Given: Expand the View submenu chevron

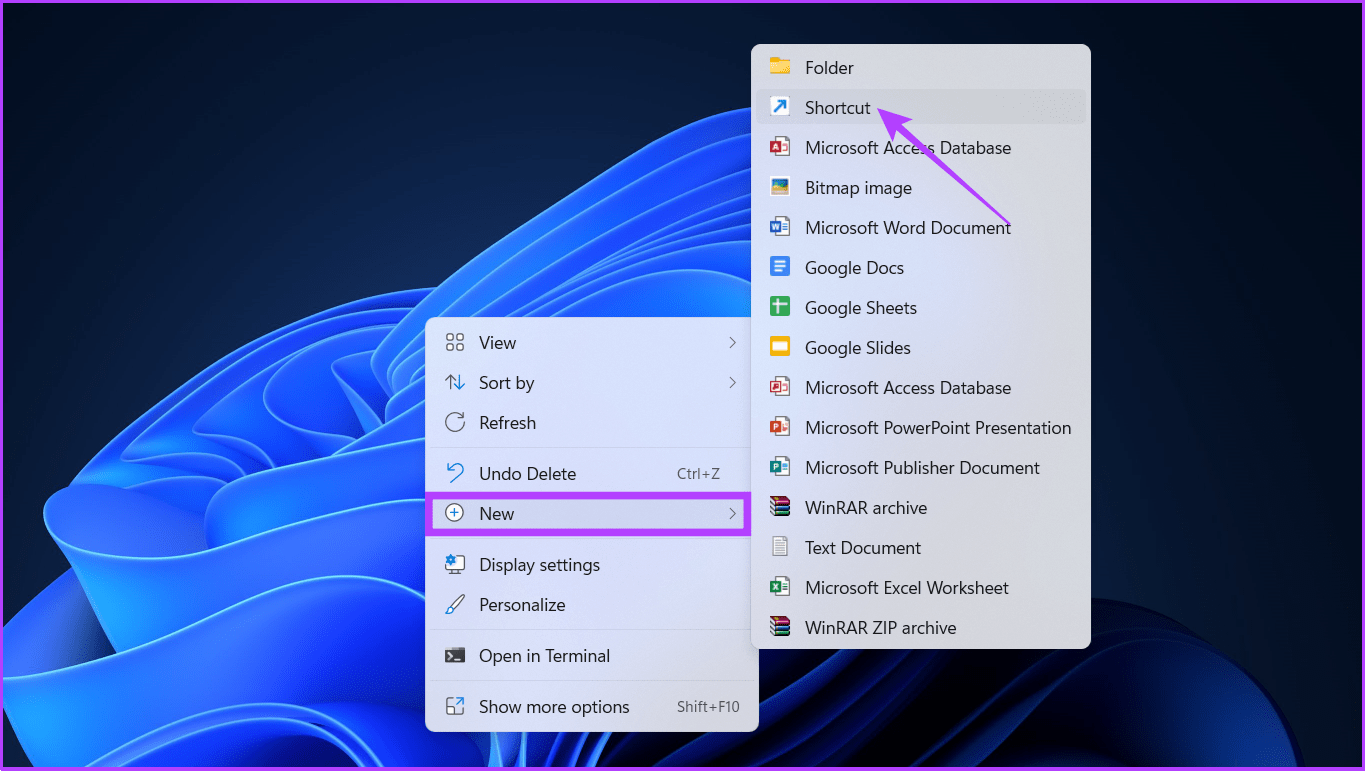Looking at the screenshot, I should tap(733, 342).
